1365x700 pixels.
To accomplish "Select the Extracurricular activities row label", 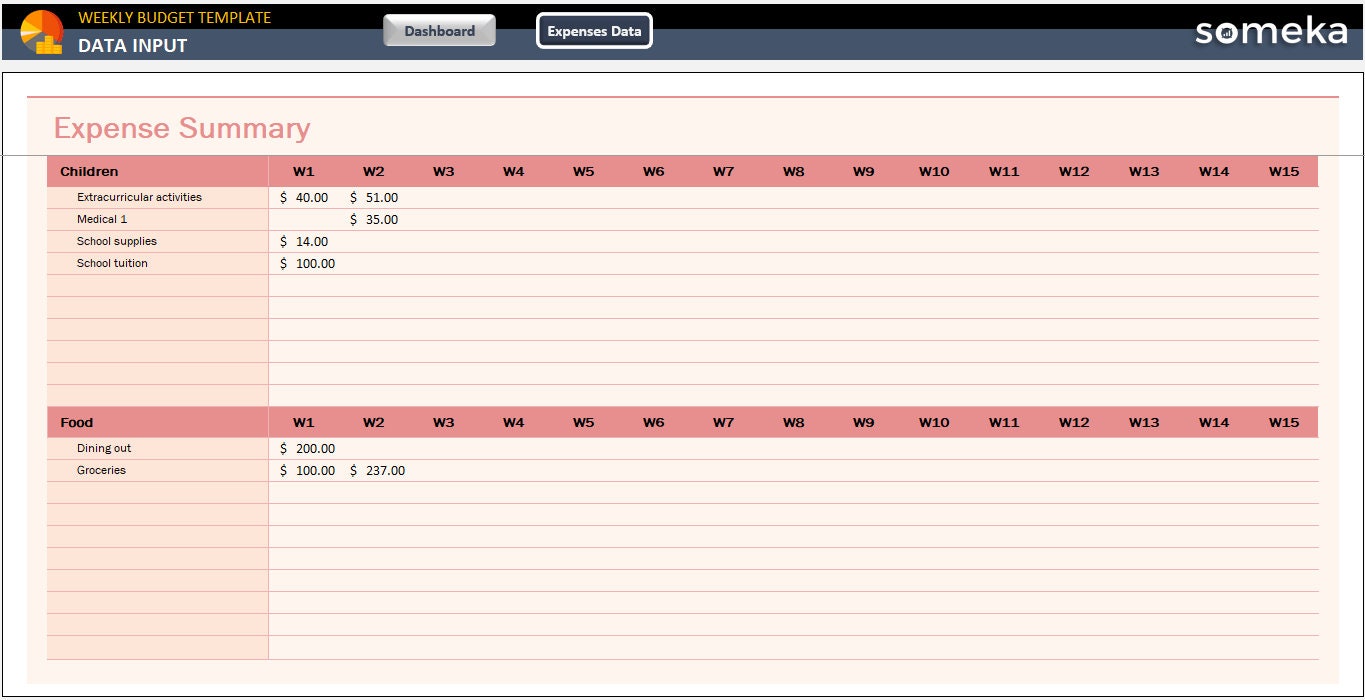I will point(139,197).
